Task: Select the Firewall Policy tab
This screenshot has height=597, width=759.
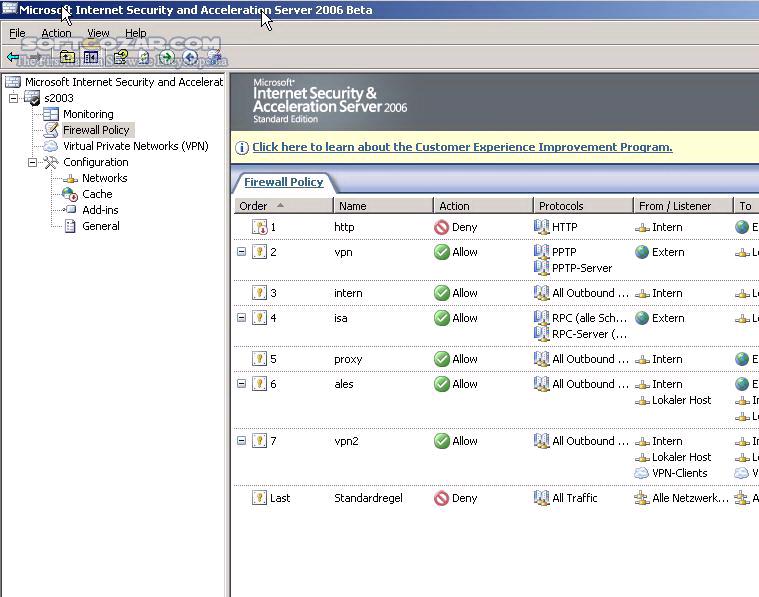Action: pyautogui.click(x=284, y=182)
